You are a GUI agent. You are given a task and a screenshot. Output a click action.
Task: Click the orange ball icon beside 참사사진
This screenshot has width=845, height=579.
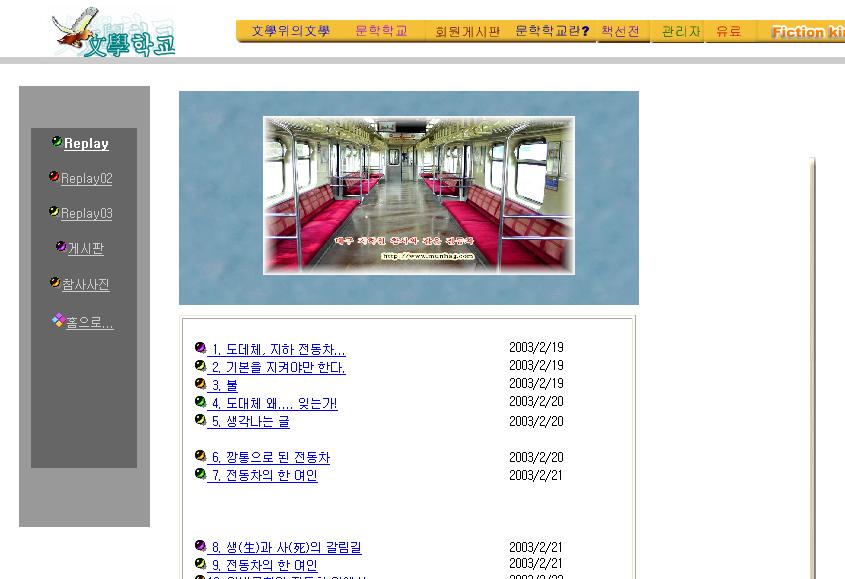tap(55, 283)
